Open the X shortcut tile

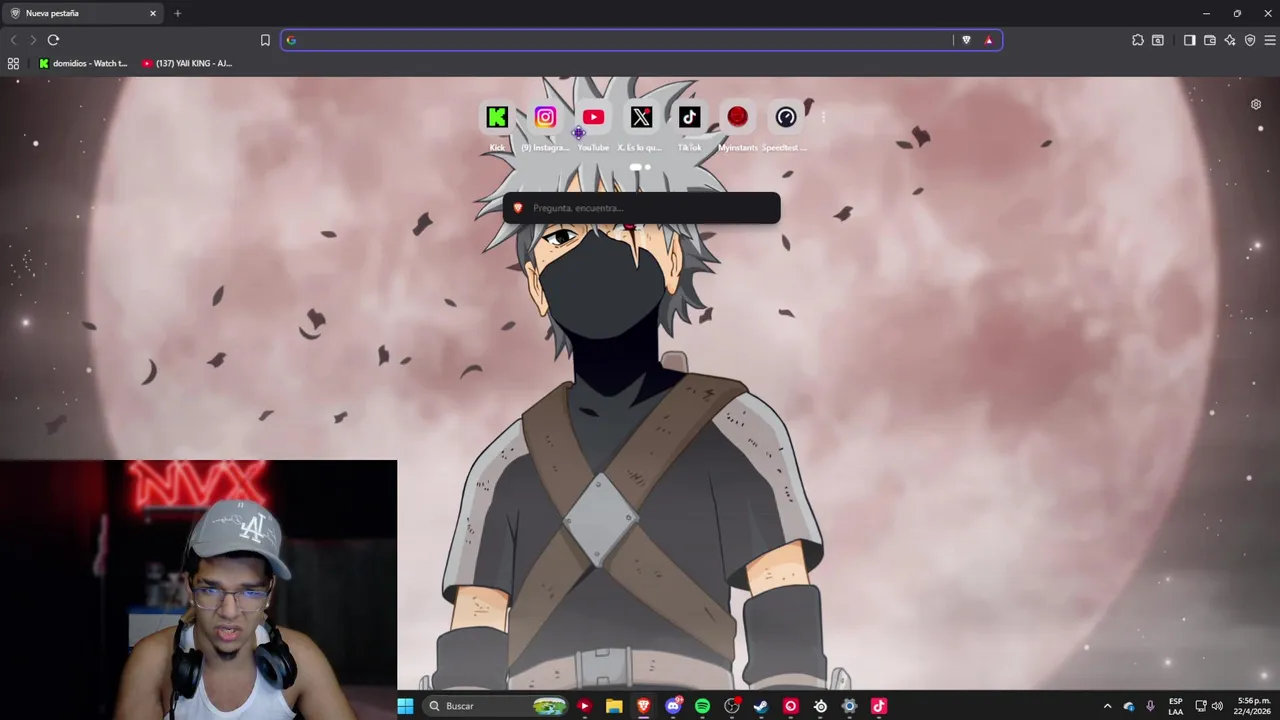tap(641, 118)
